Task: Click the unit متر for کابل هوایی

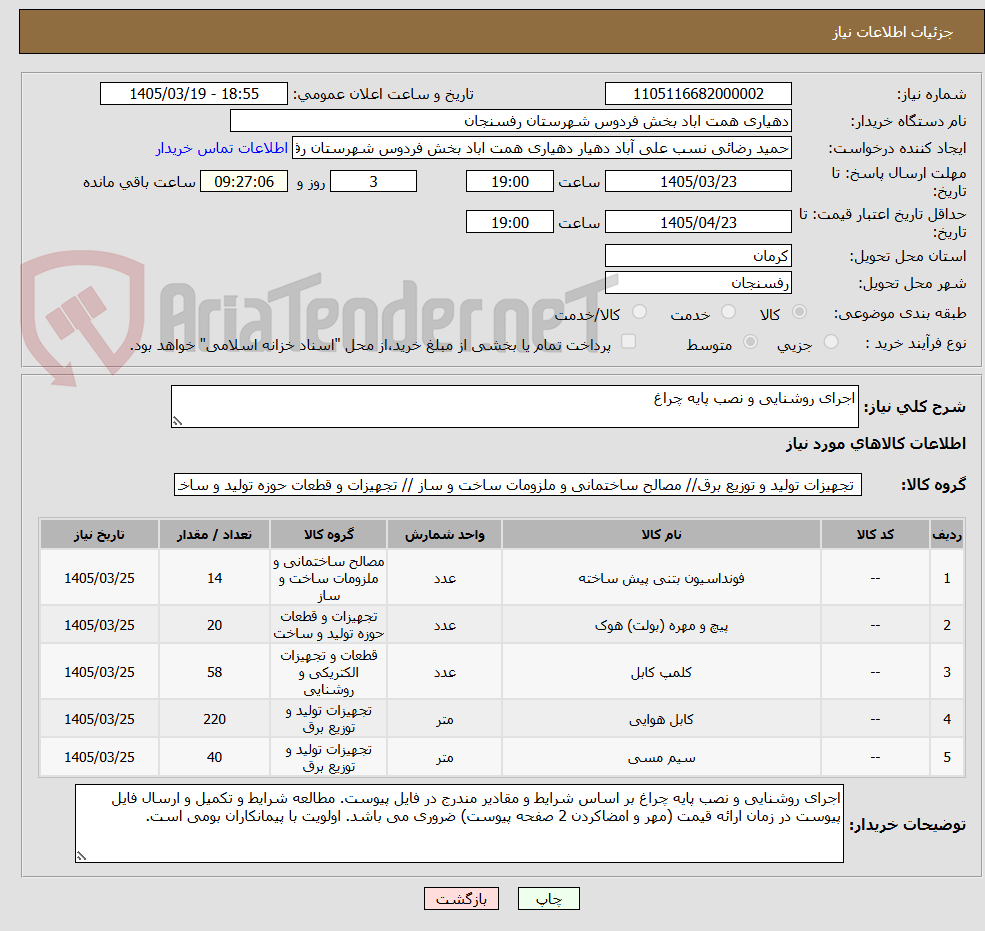Action: (x=444, y=719)
